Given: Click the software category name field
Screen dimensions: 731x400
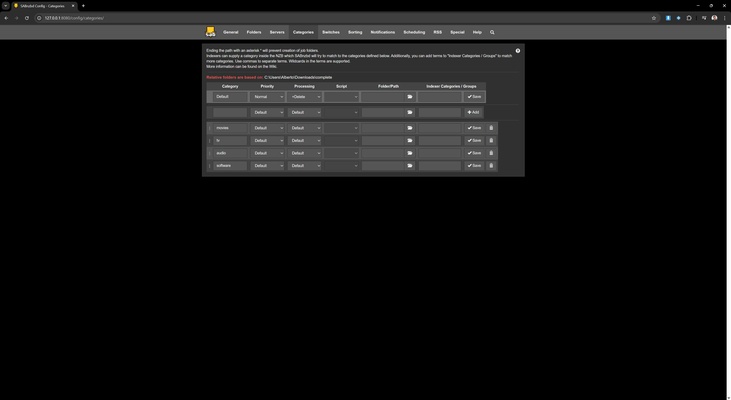Looking at the screenshot, I should 230,166.
